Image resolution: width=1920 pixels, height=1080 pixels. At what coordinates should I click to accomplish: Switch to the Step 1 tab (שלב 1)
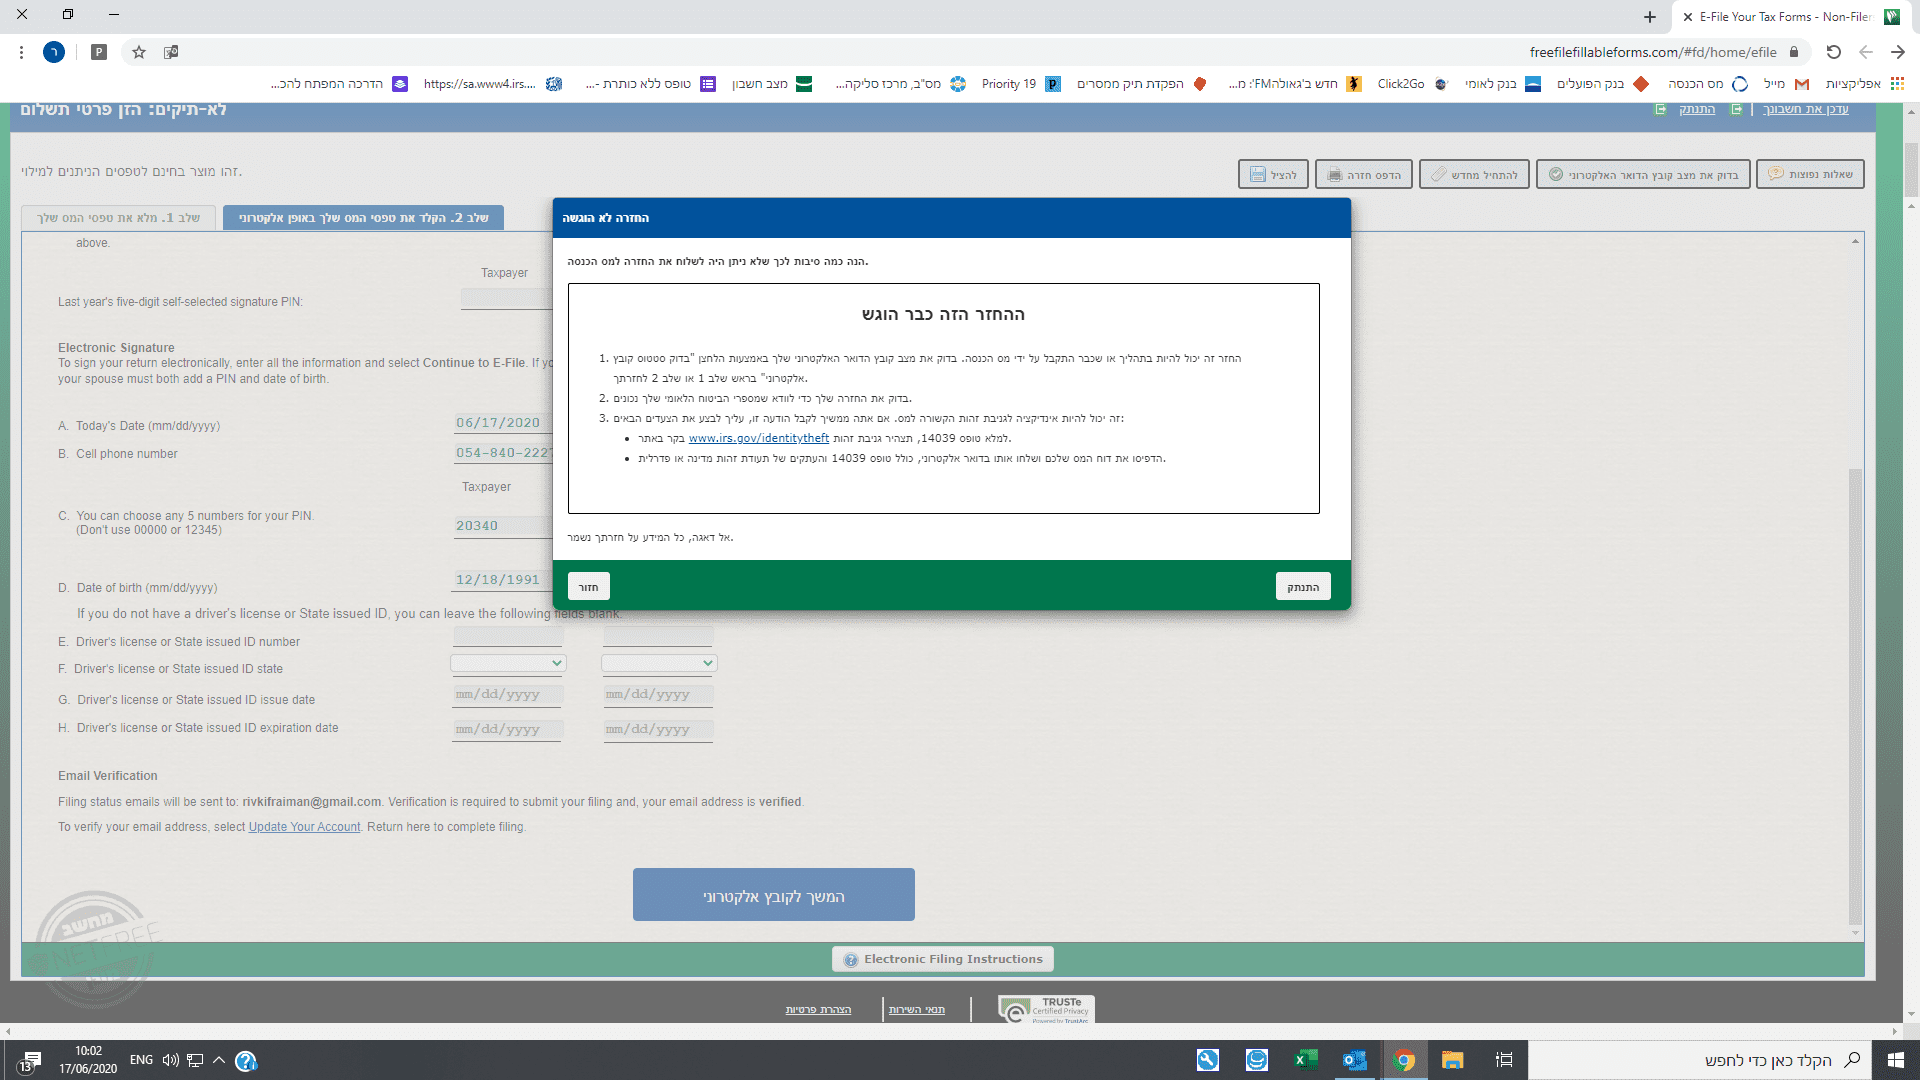click(x=118, y=217)
